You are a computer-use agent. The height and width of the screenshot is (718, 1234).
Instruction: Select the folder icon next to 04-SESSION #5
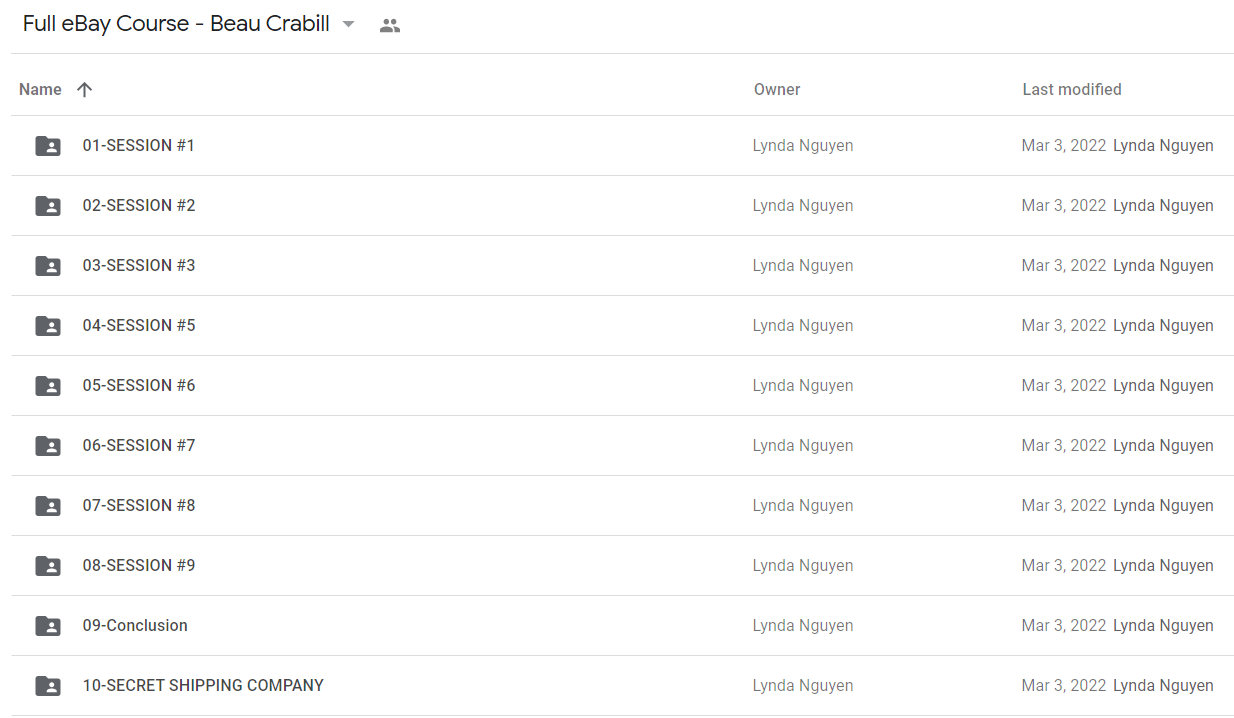point(48,326)
